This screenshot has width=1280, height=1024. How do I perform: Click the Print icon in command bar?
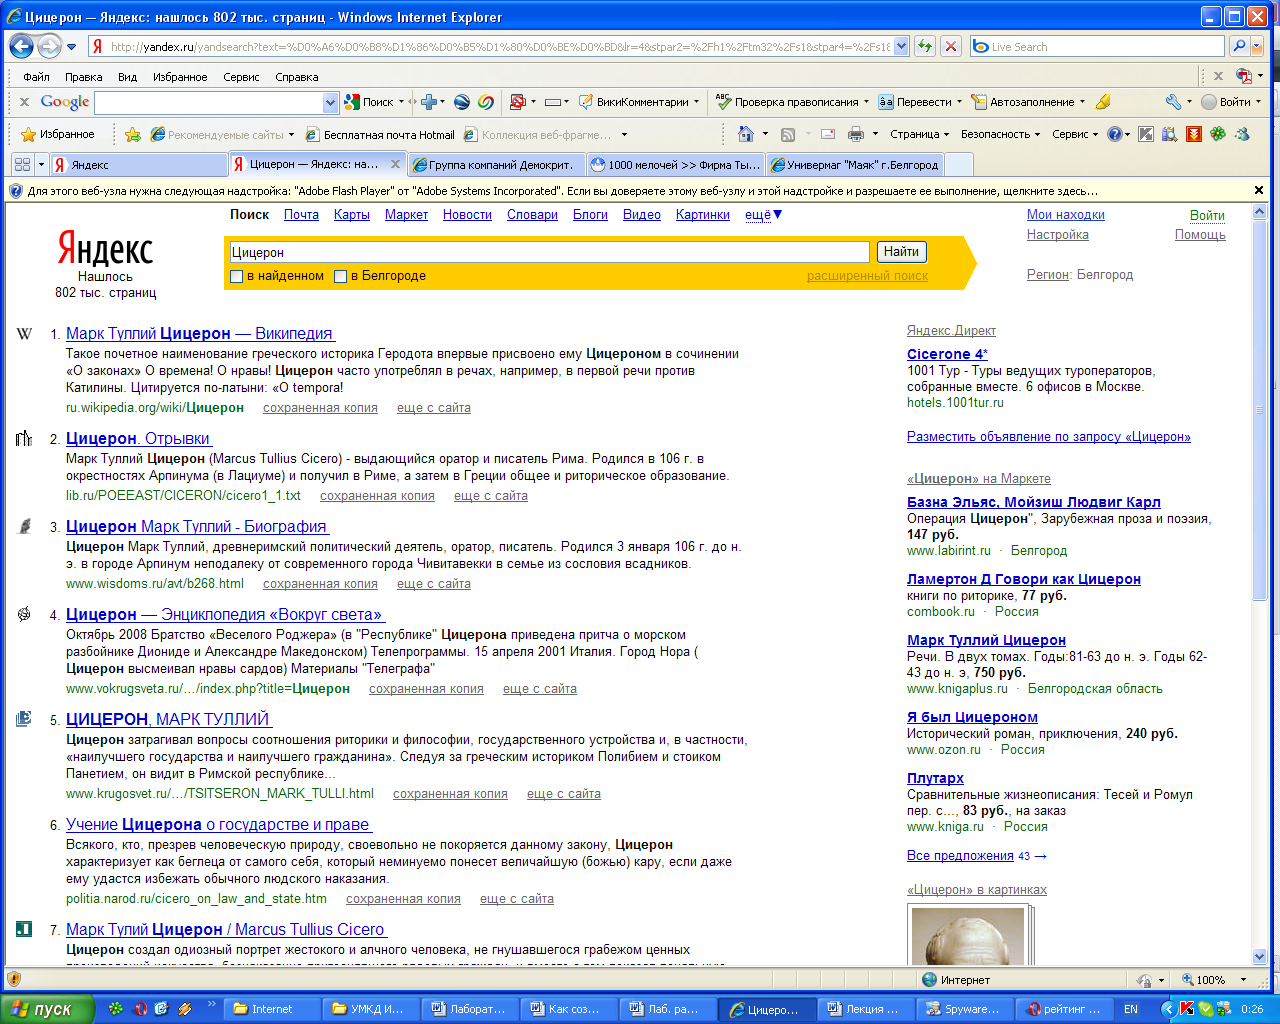(x=856, y=134)
